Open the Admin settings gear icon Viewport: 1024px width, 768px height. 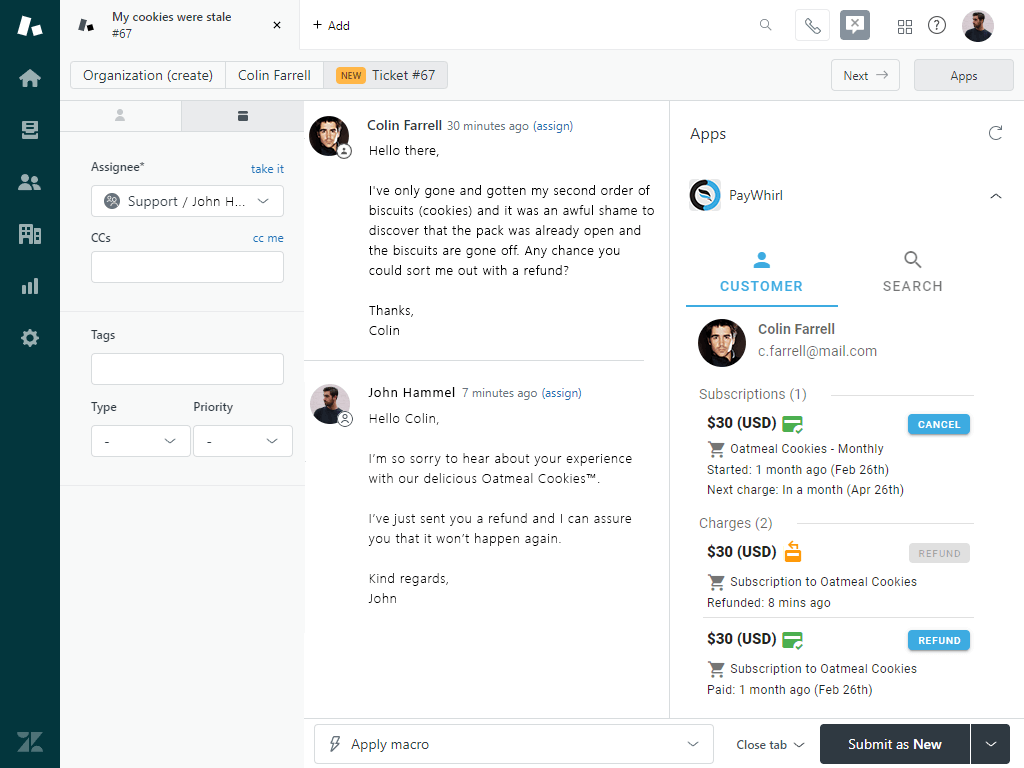30,338
